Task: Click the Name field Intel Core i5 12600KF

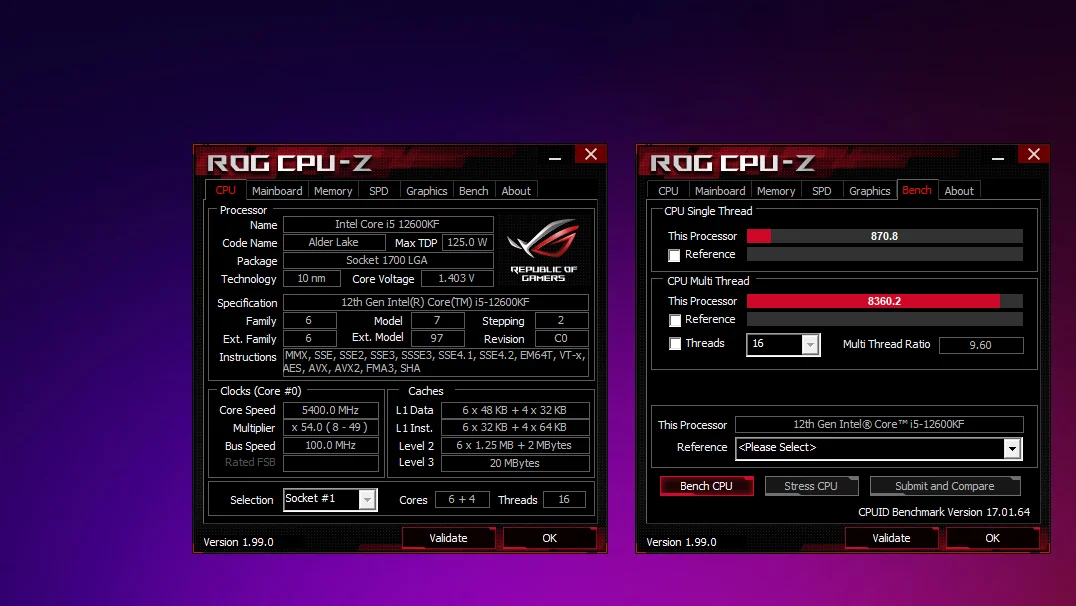Action: 388,224
